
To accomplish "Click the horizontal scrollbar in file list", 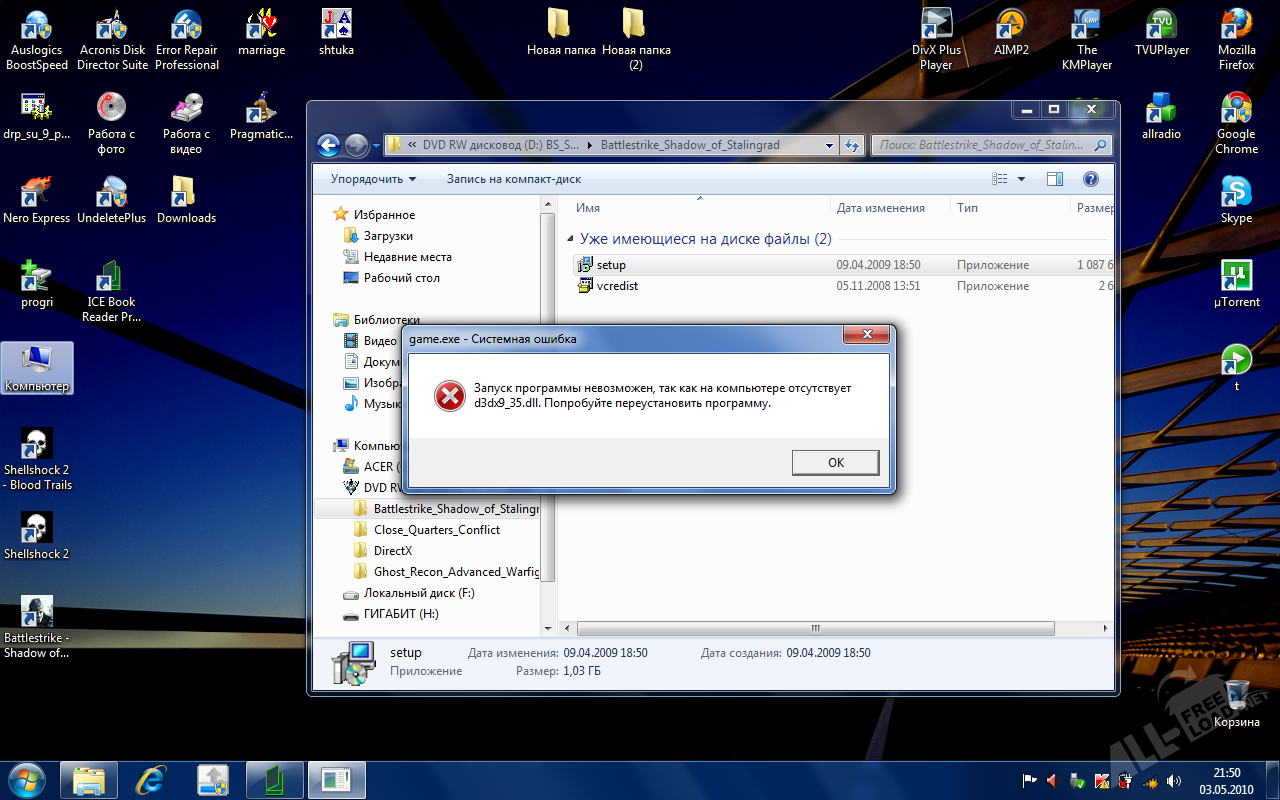I will [811, 629].
